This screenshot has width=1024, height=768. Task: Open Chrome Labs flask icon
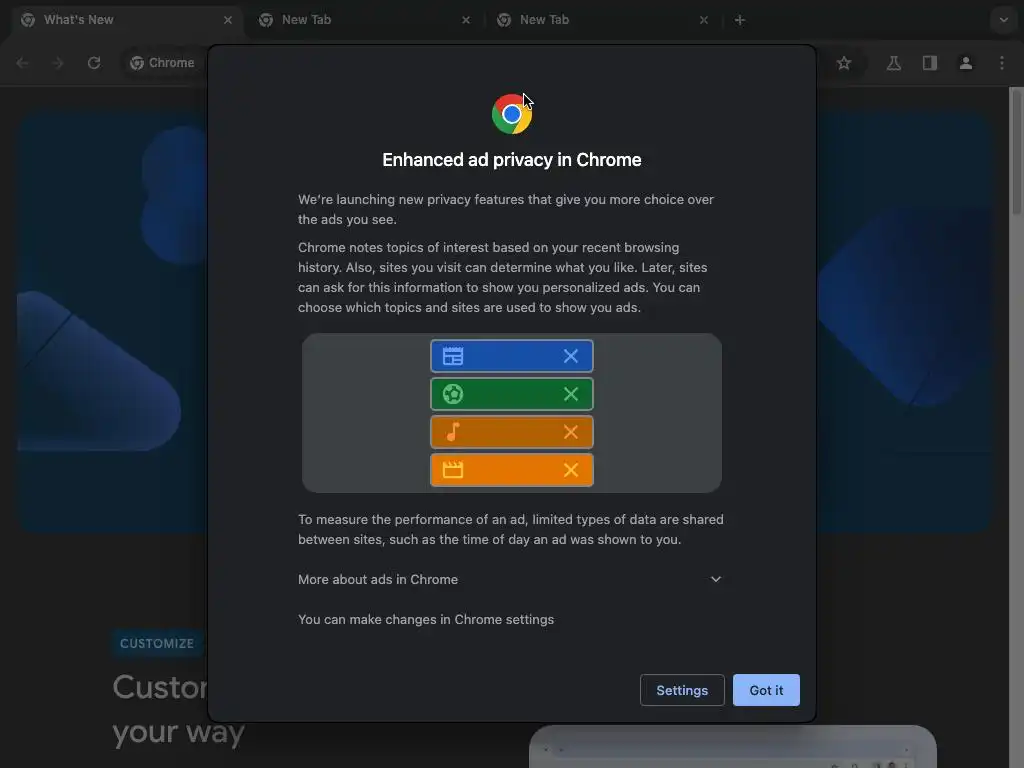click(x=893, y=63)
